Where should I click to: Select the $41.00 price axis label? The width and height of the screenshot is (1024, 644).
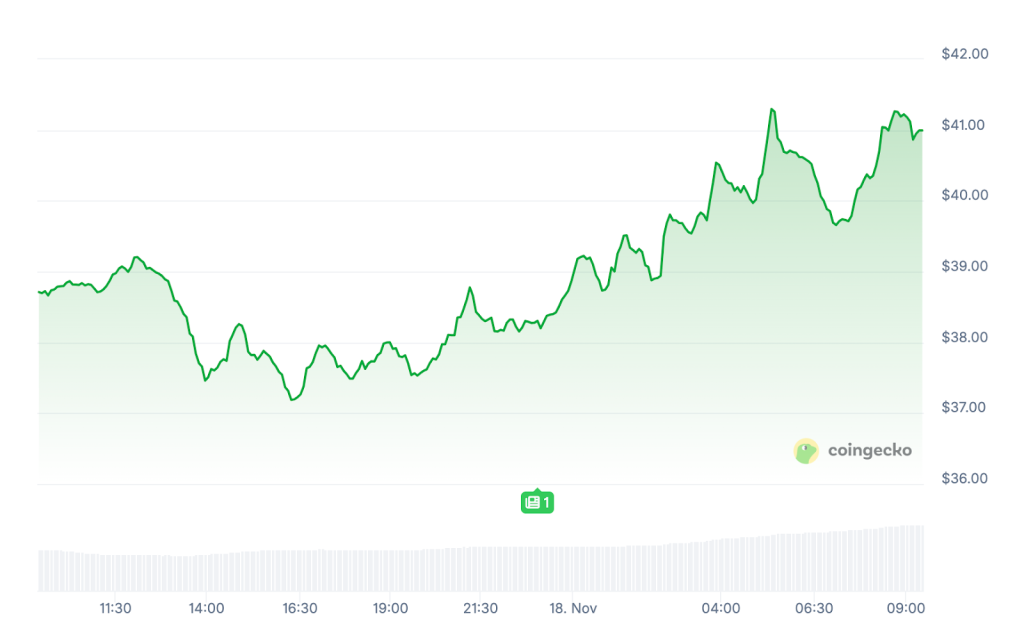tap(964, 125)
